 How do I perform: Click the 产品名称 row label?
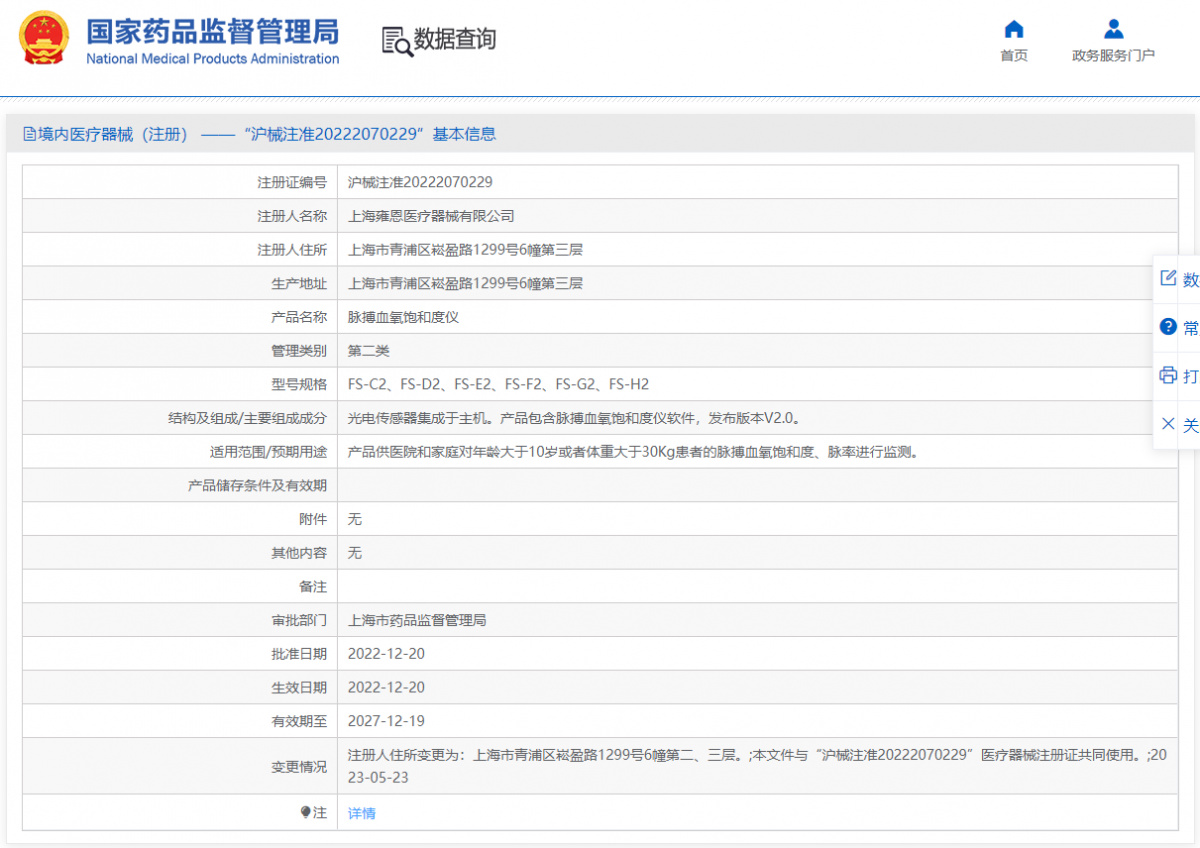[x=299, y=316]
